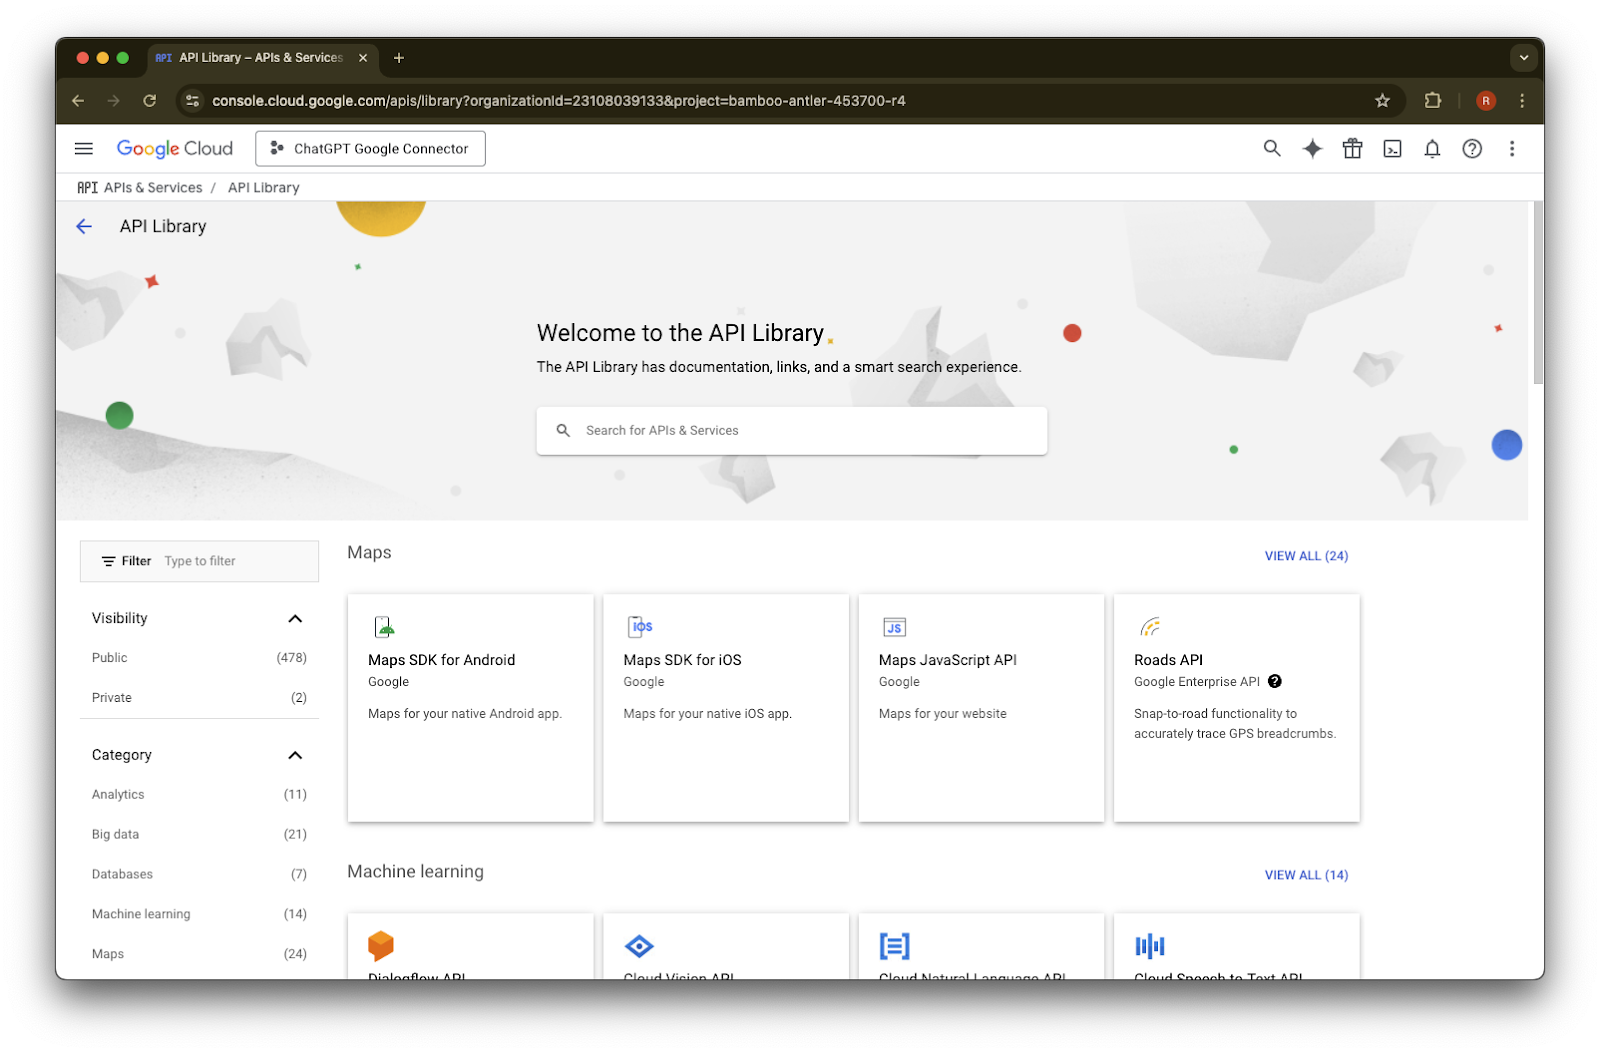Expand the browser tab search dropdown
Screen dimensions: 1600x1053
[x=1524, y=58]
